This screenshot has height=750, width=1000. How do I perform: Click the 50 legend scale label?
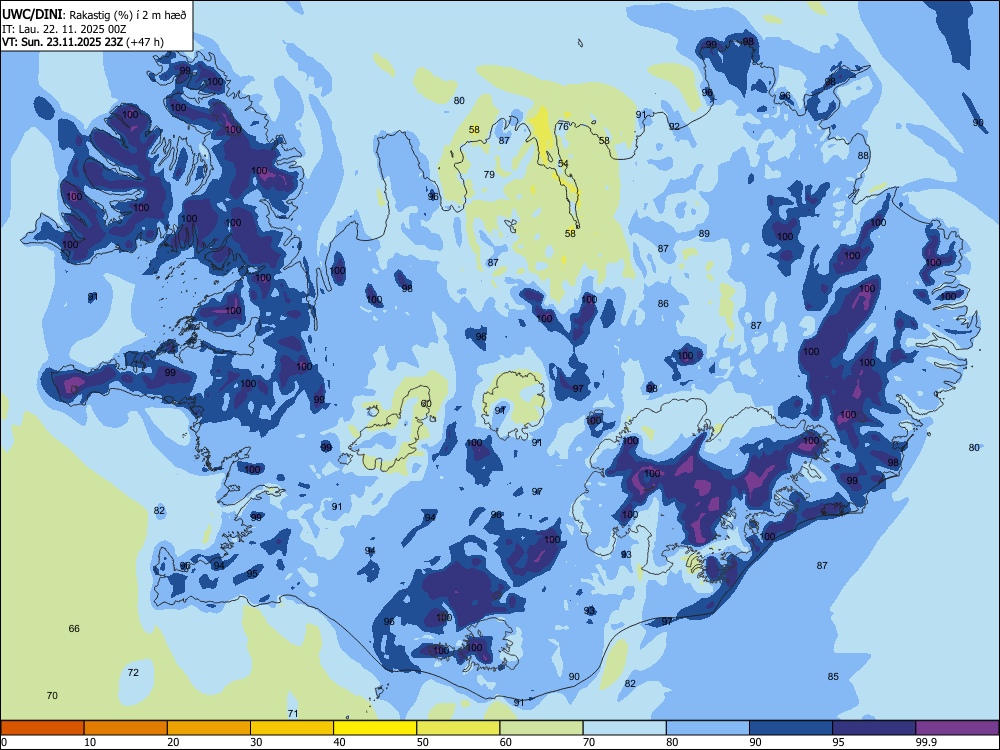point(423,742)
